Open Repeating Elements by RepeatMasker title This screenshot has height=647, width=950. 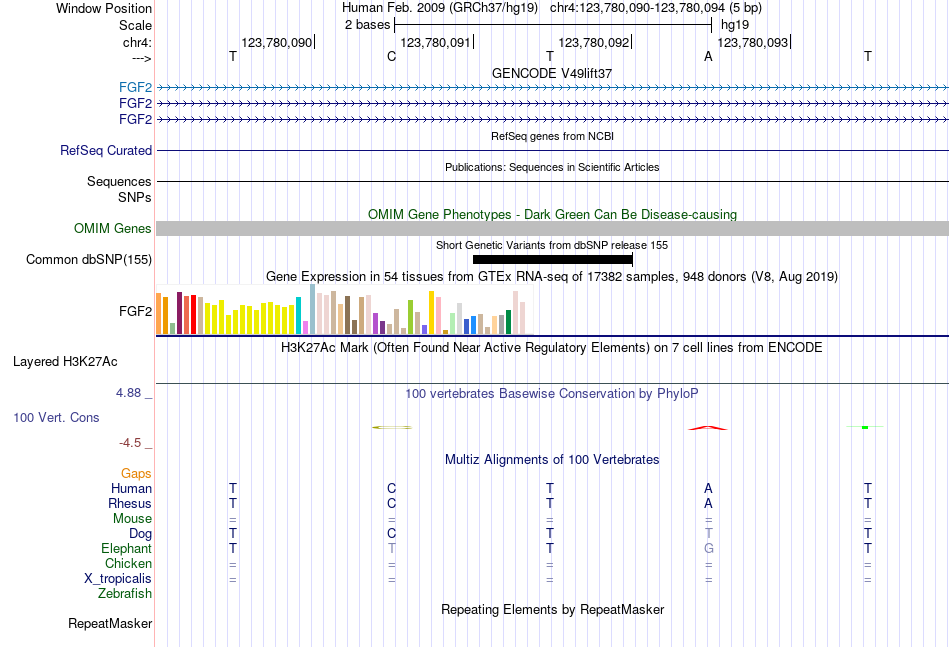click(552, 609)
